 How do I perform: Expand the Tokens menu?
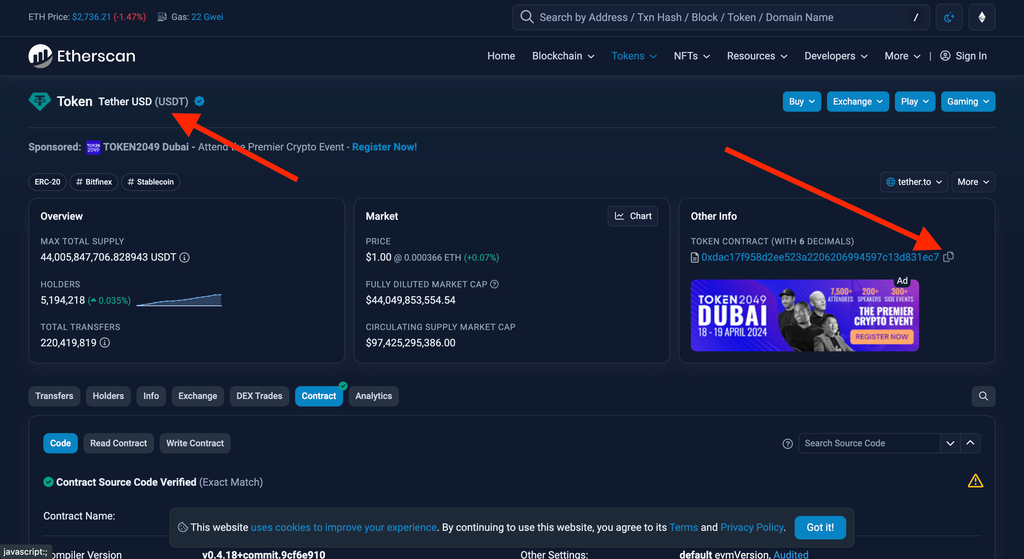[x=633, y=56]
